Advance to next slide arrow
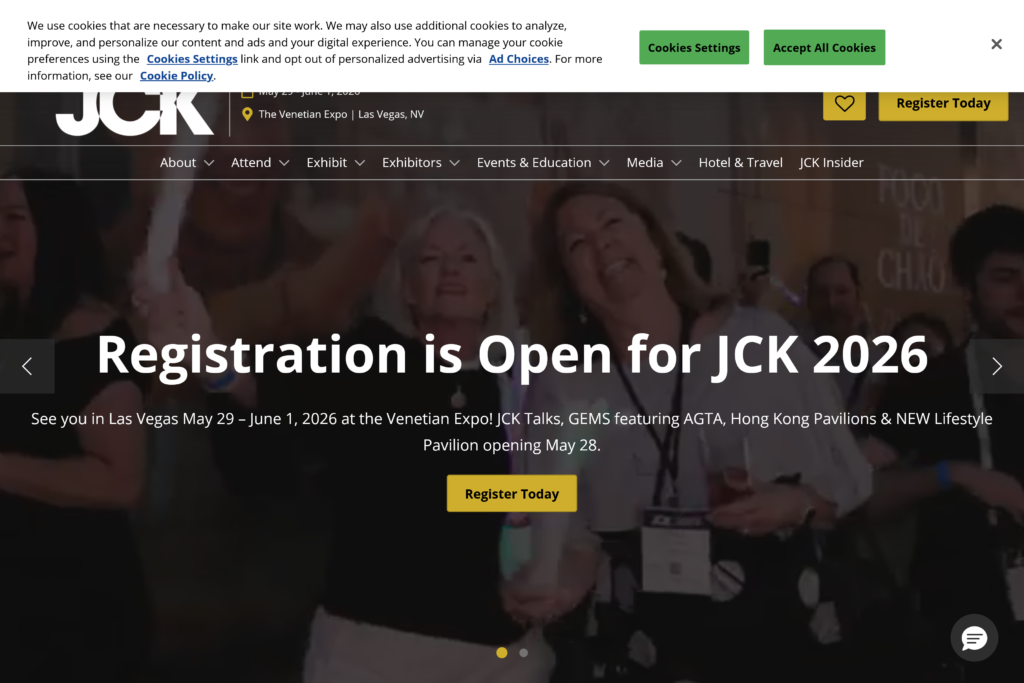 997,366
